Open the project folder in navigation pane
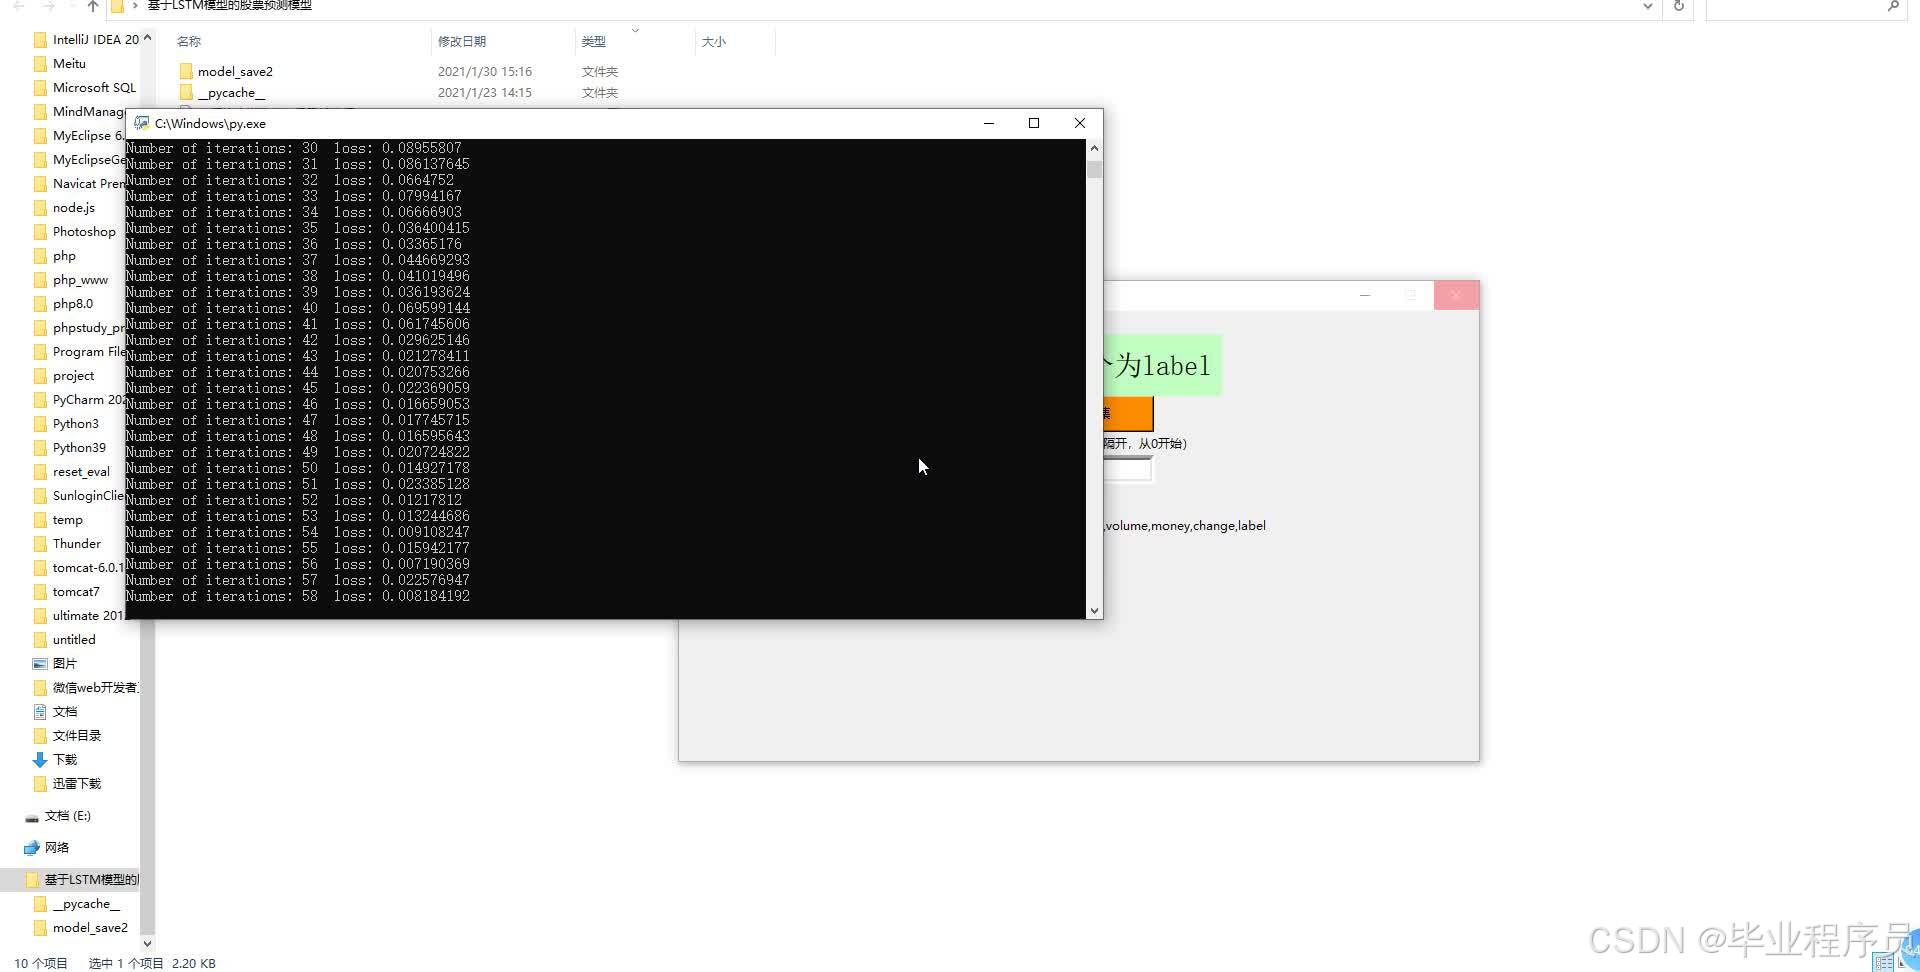Viewport: 1920px width, 972px height. tap(64, 376)
